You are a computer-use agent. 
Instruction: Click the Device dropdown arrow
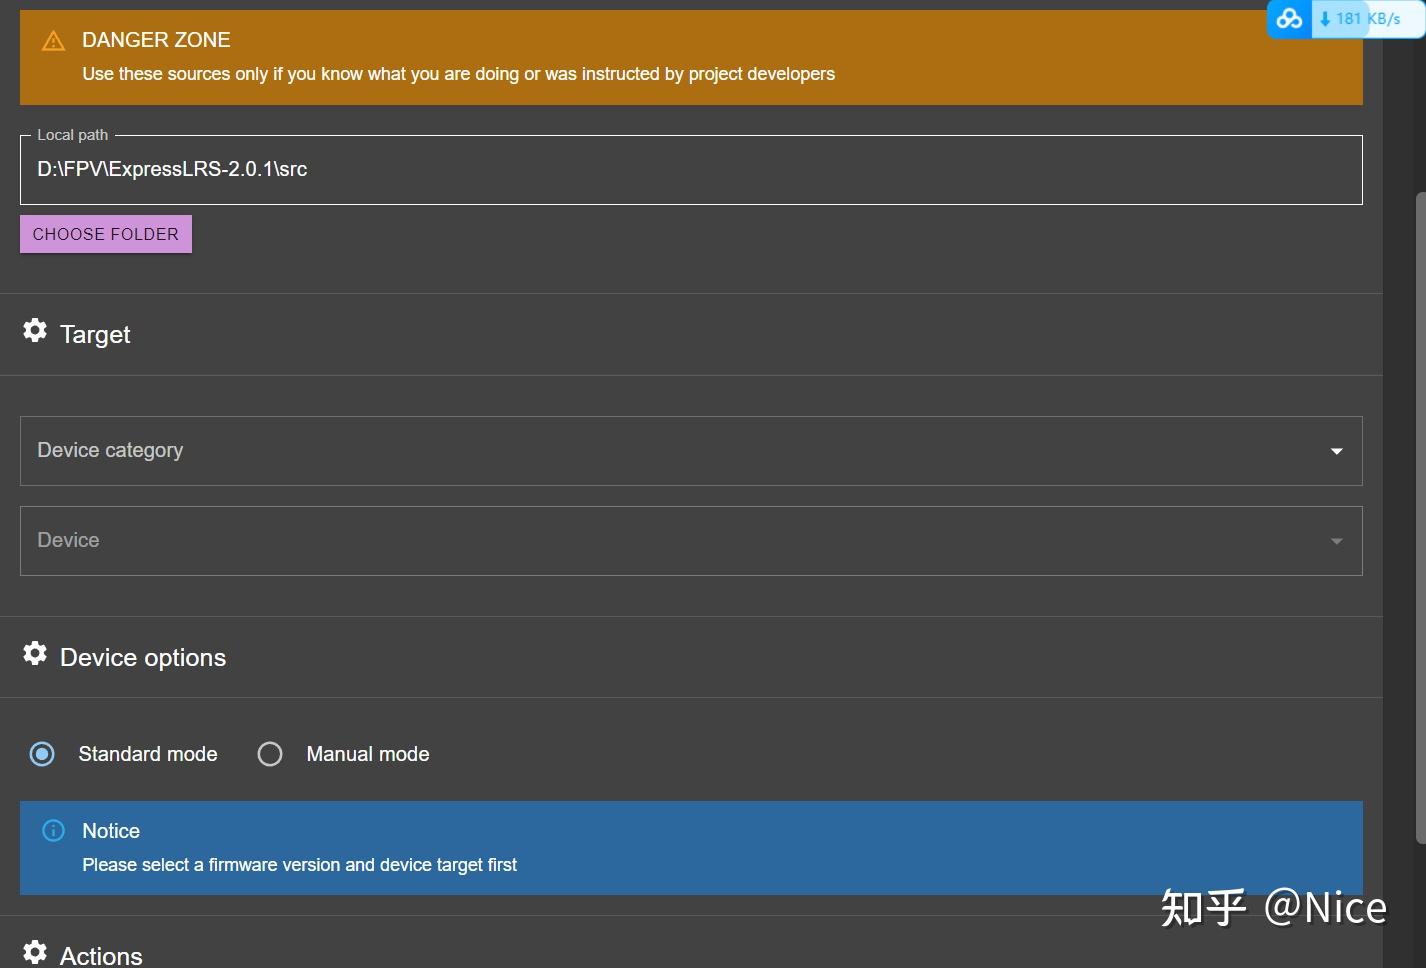click(1336, 541)
